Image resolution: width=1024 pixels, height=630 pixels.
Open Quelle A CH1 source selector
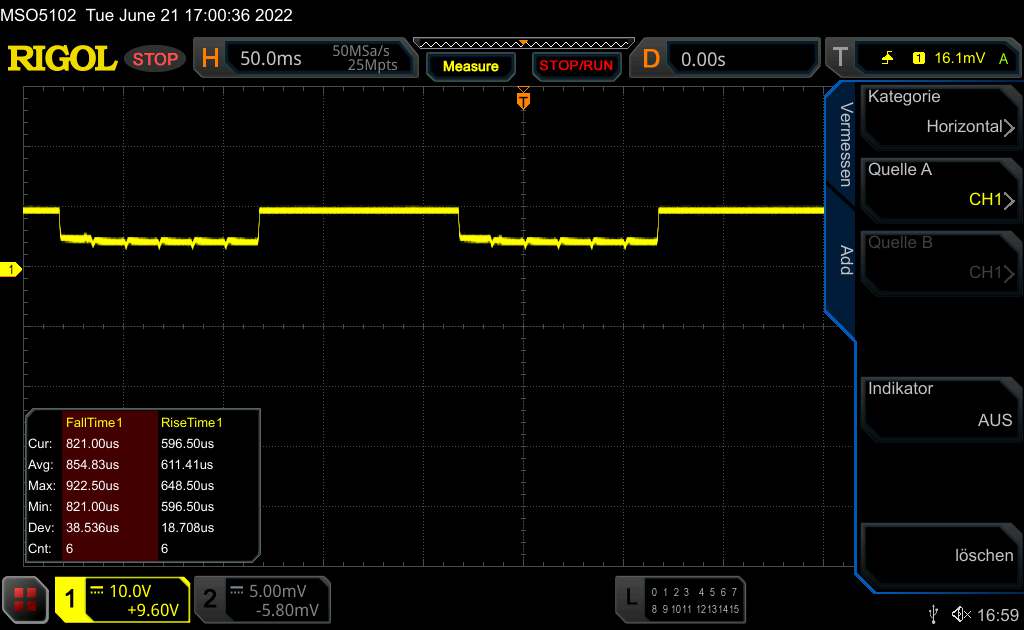pyautogui.click(x=940, y=185)
